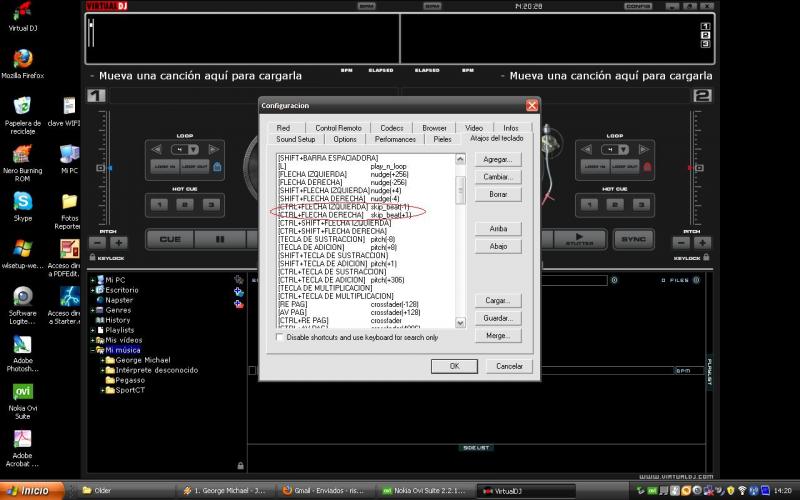Click Loop Out button on deck 2
Viewport: 800px width, 500px height.
[x=624, y=167]
